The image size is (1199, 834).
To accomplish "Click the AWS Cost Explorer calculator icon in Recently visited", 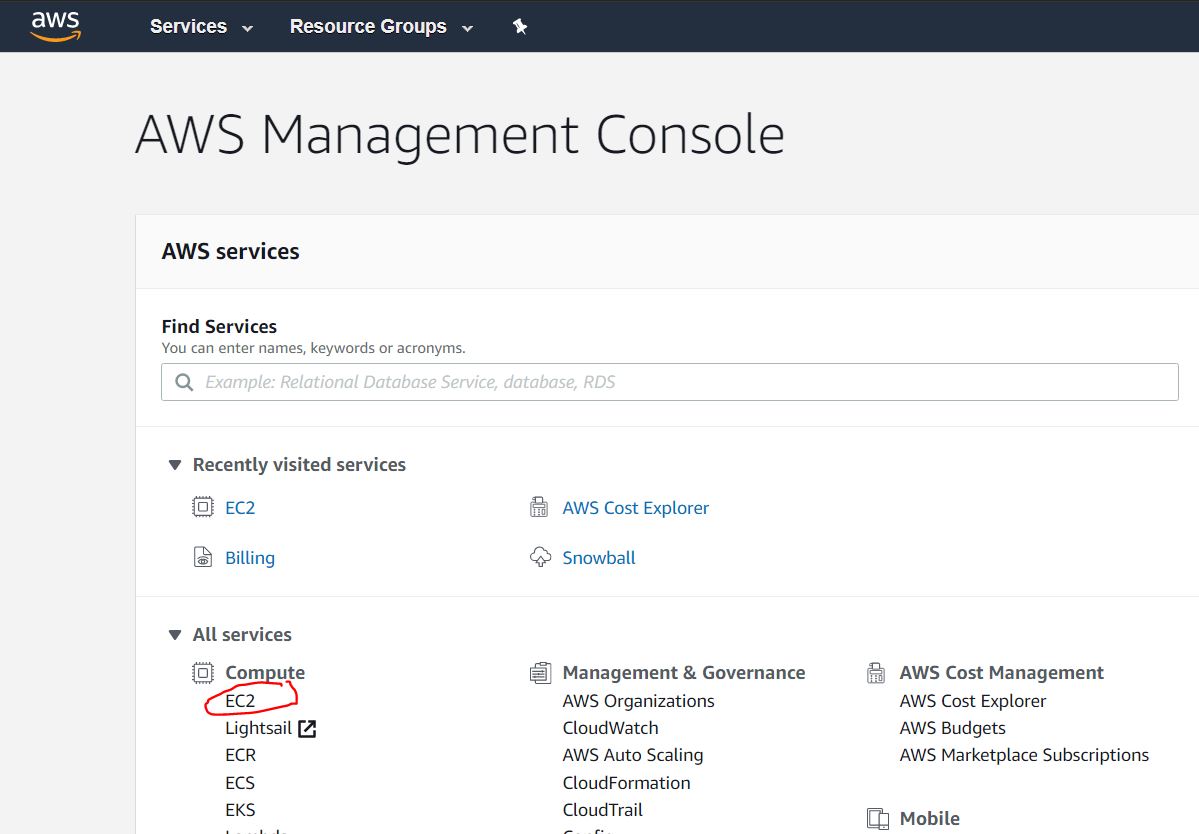I will [x=539, y=507].
